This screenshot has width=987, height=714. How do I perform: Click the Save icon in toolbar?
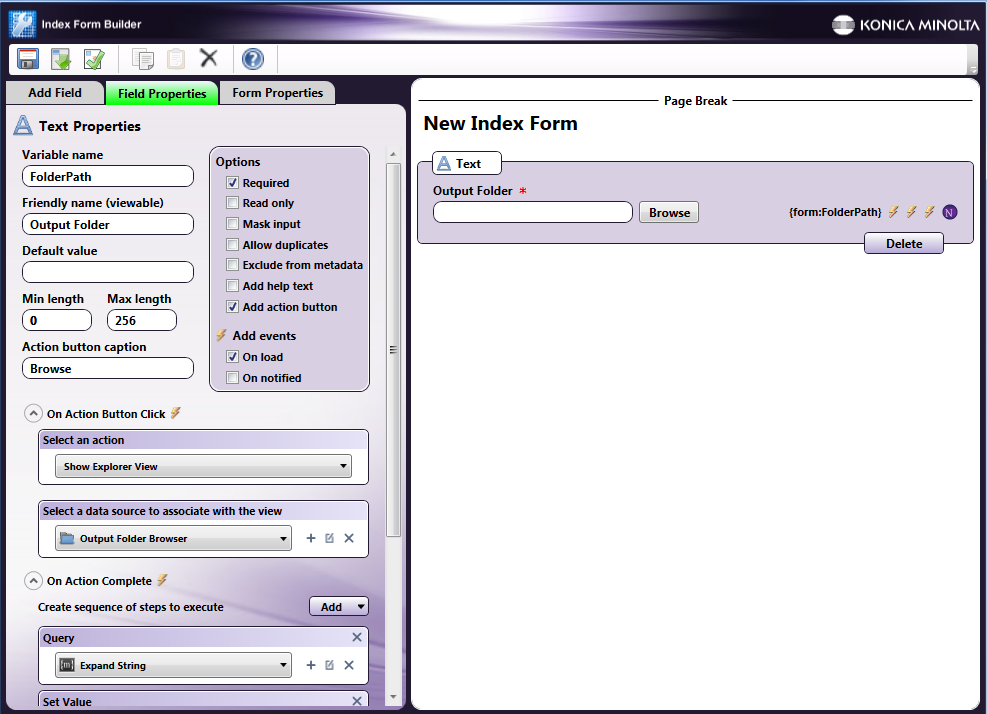pos(28,59)
